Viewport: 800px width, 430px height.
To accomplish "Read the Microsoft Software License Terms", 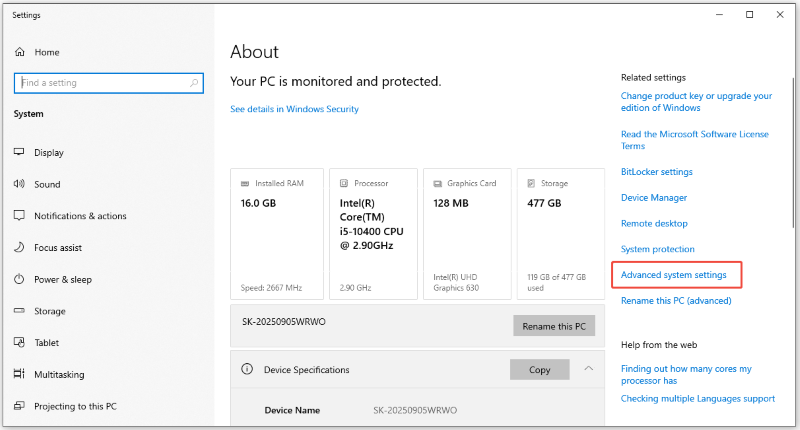I will point(695,140).
